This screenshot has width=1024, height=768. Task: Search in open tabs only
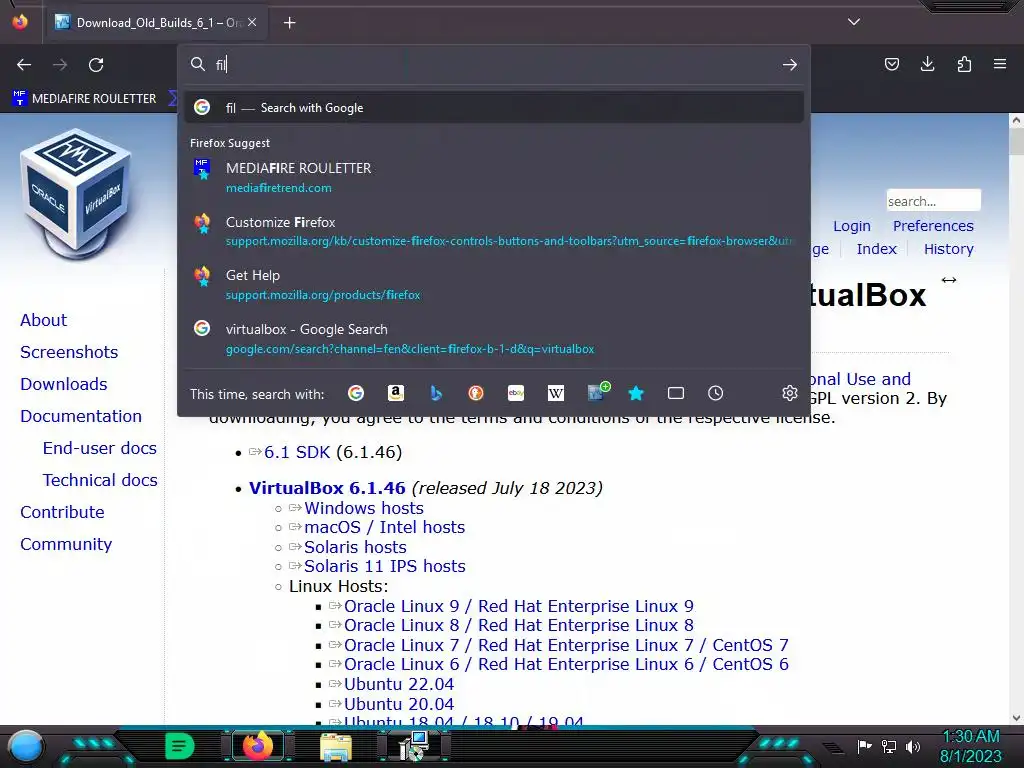pos(676,393)
